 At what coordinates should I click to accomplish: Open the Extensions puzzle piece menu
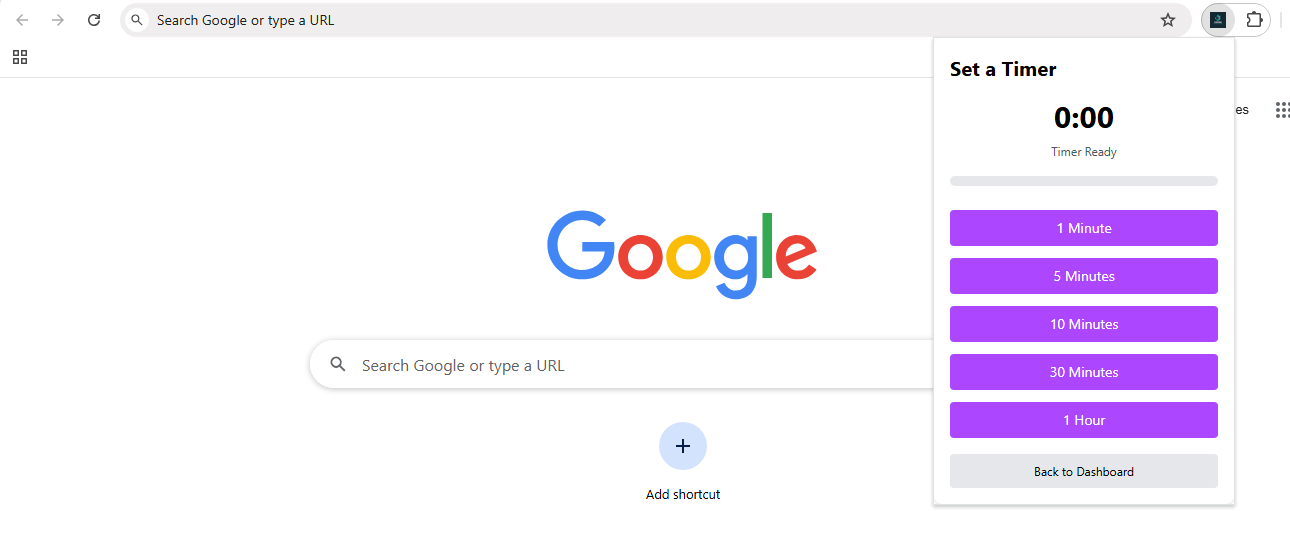tap(1254, 20)
